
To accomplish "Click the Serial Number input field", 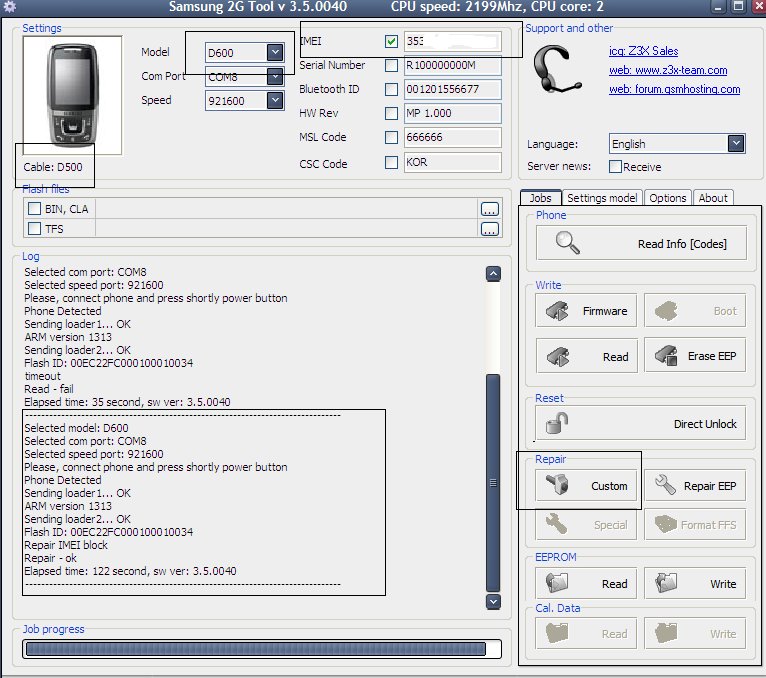I will click(452, 65).
